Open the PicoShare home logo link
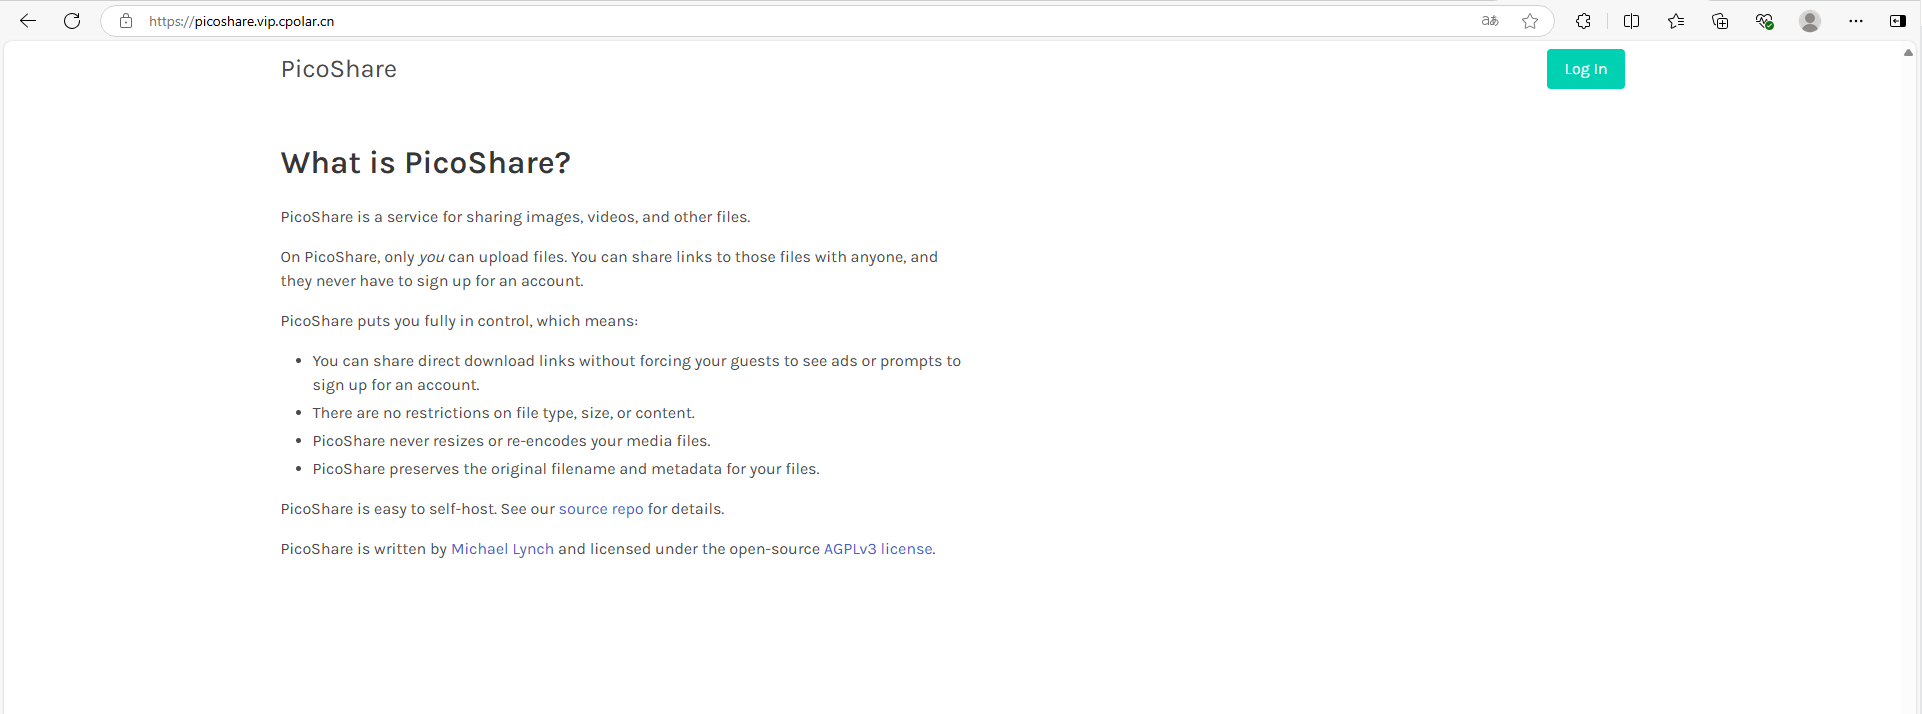 pyautogui.click(x=339, y=69)
